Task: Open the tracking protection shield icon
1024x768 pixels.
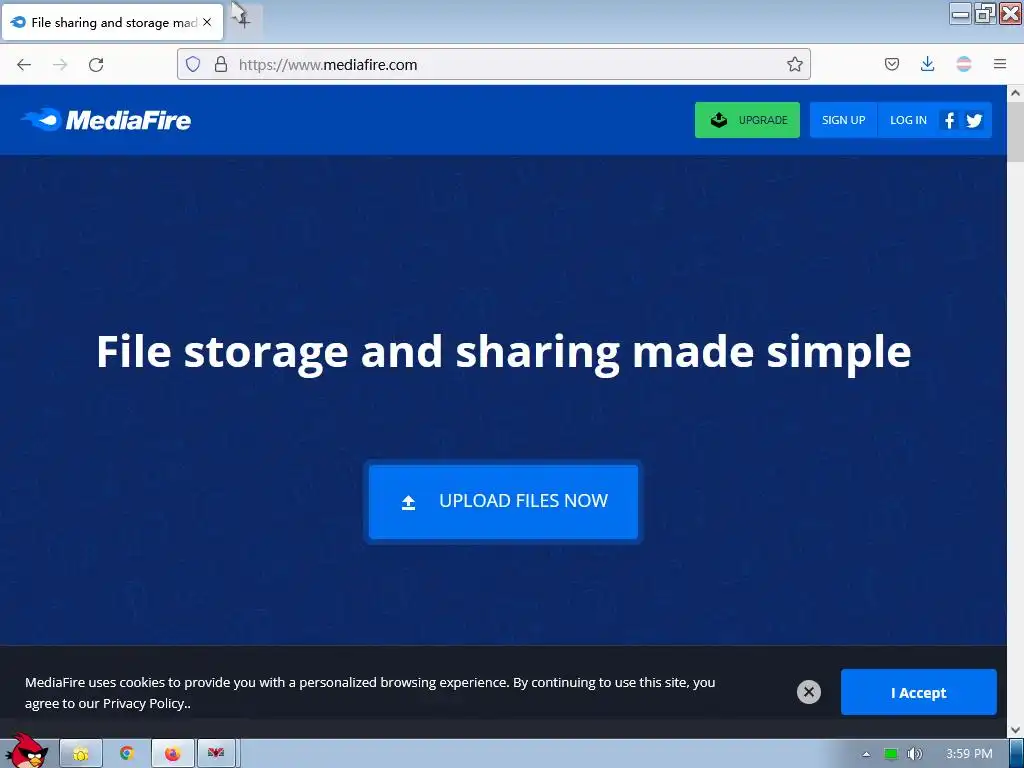Action: pyautogui.click(x=193, y=64)
